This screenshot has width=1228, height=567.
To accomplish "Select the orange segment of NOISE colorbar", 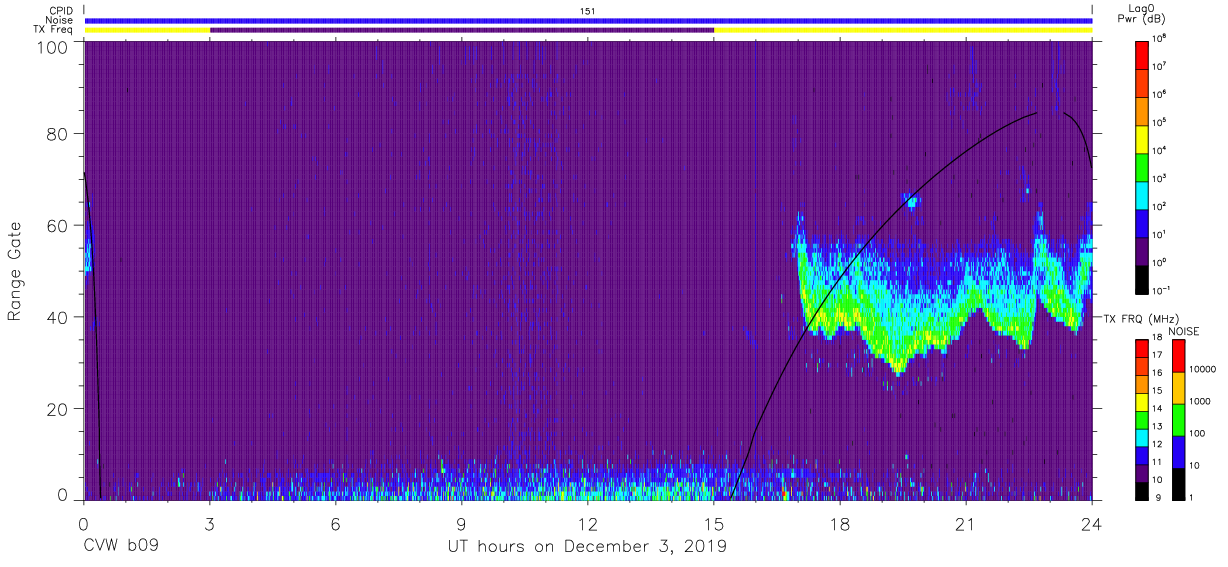I will click(1179, 388).
